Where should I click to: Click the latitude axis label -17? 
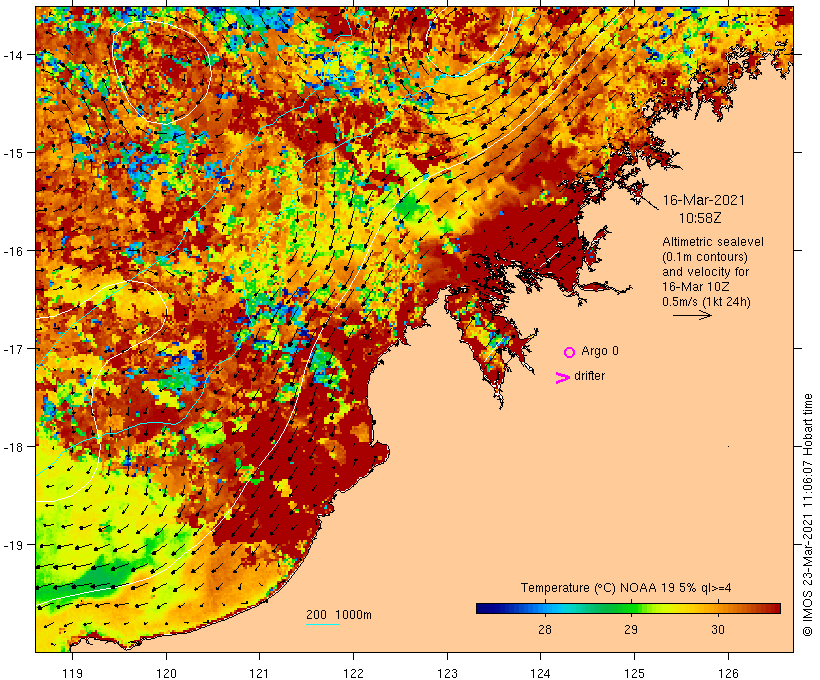pyautogui.click(x=13, y=348)
